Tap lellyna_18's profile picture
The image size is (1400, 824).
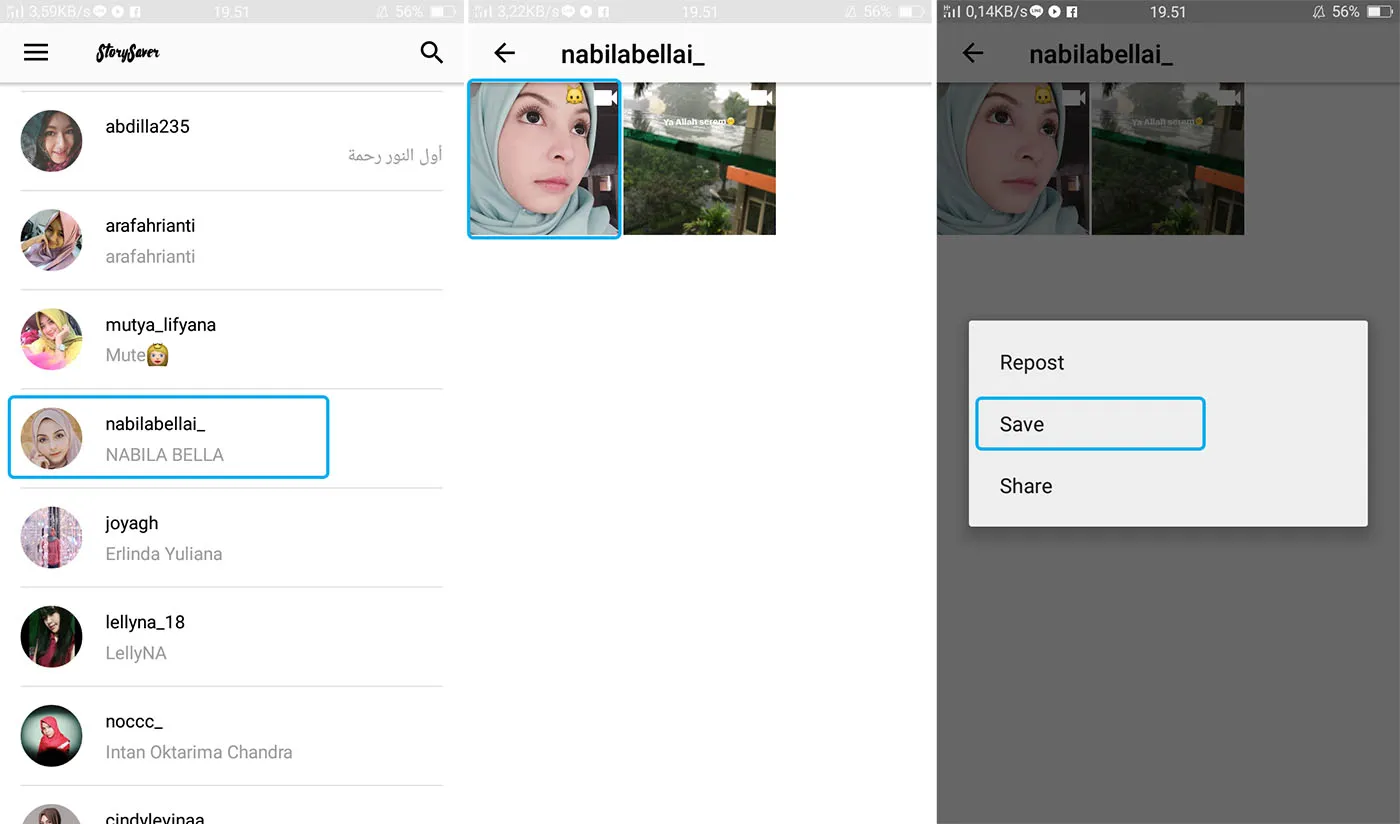51,637
